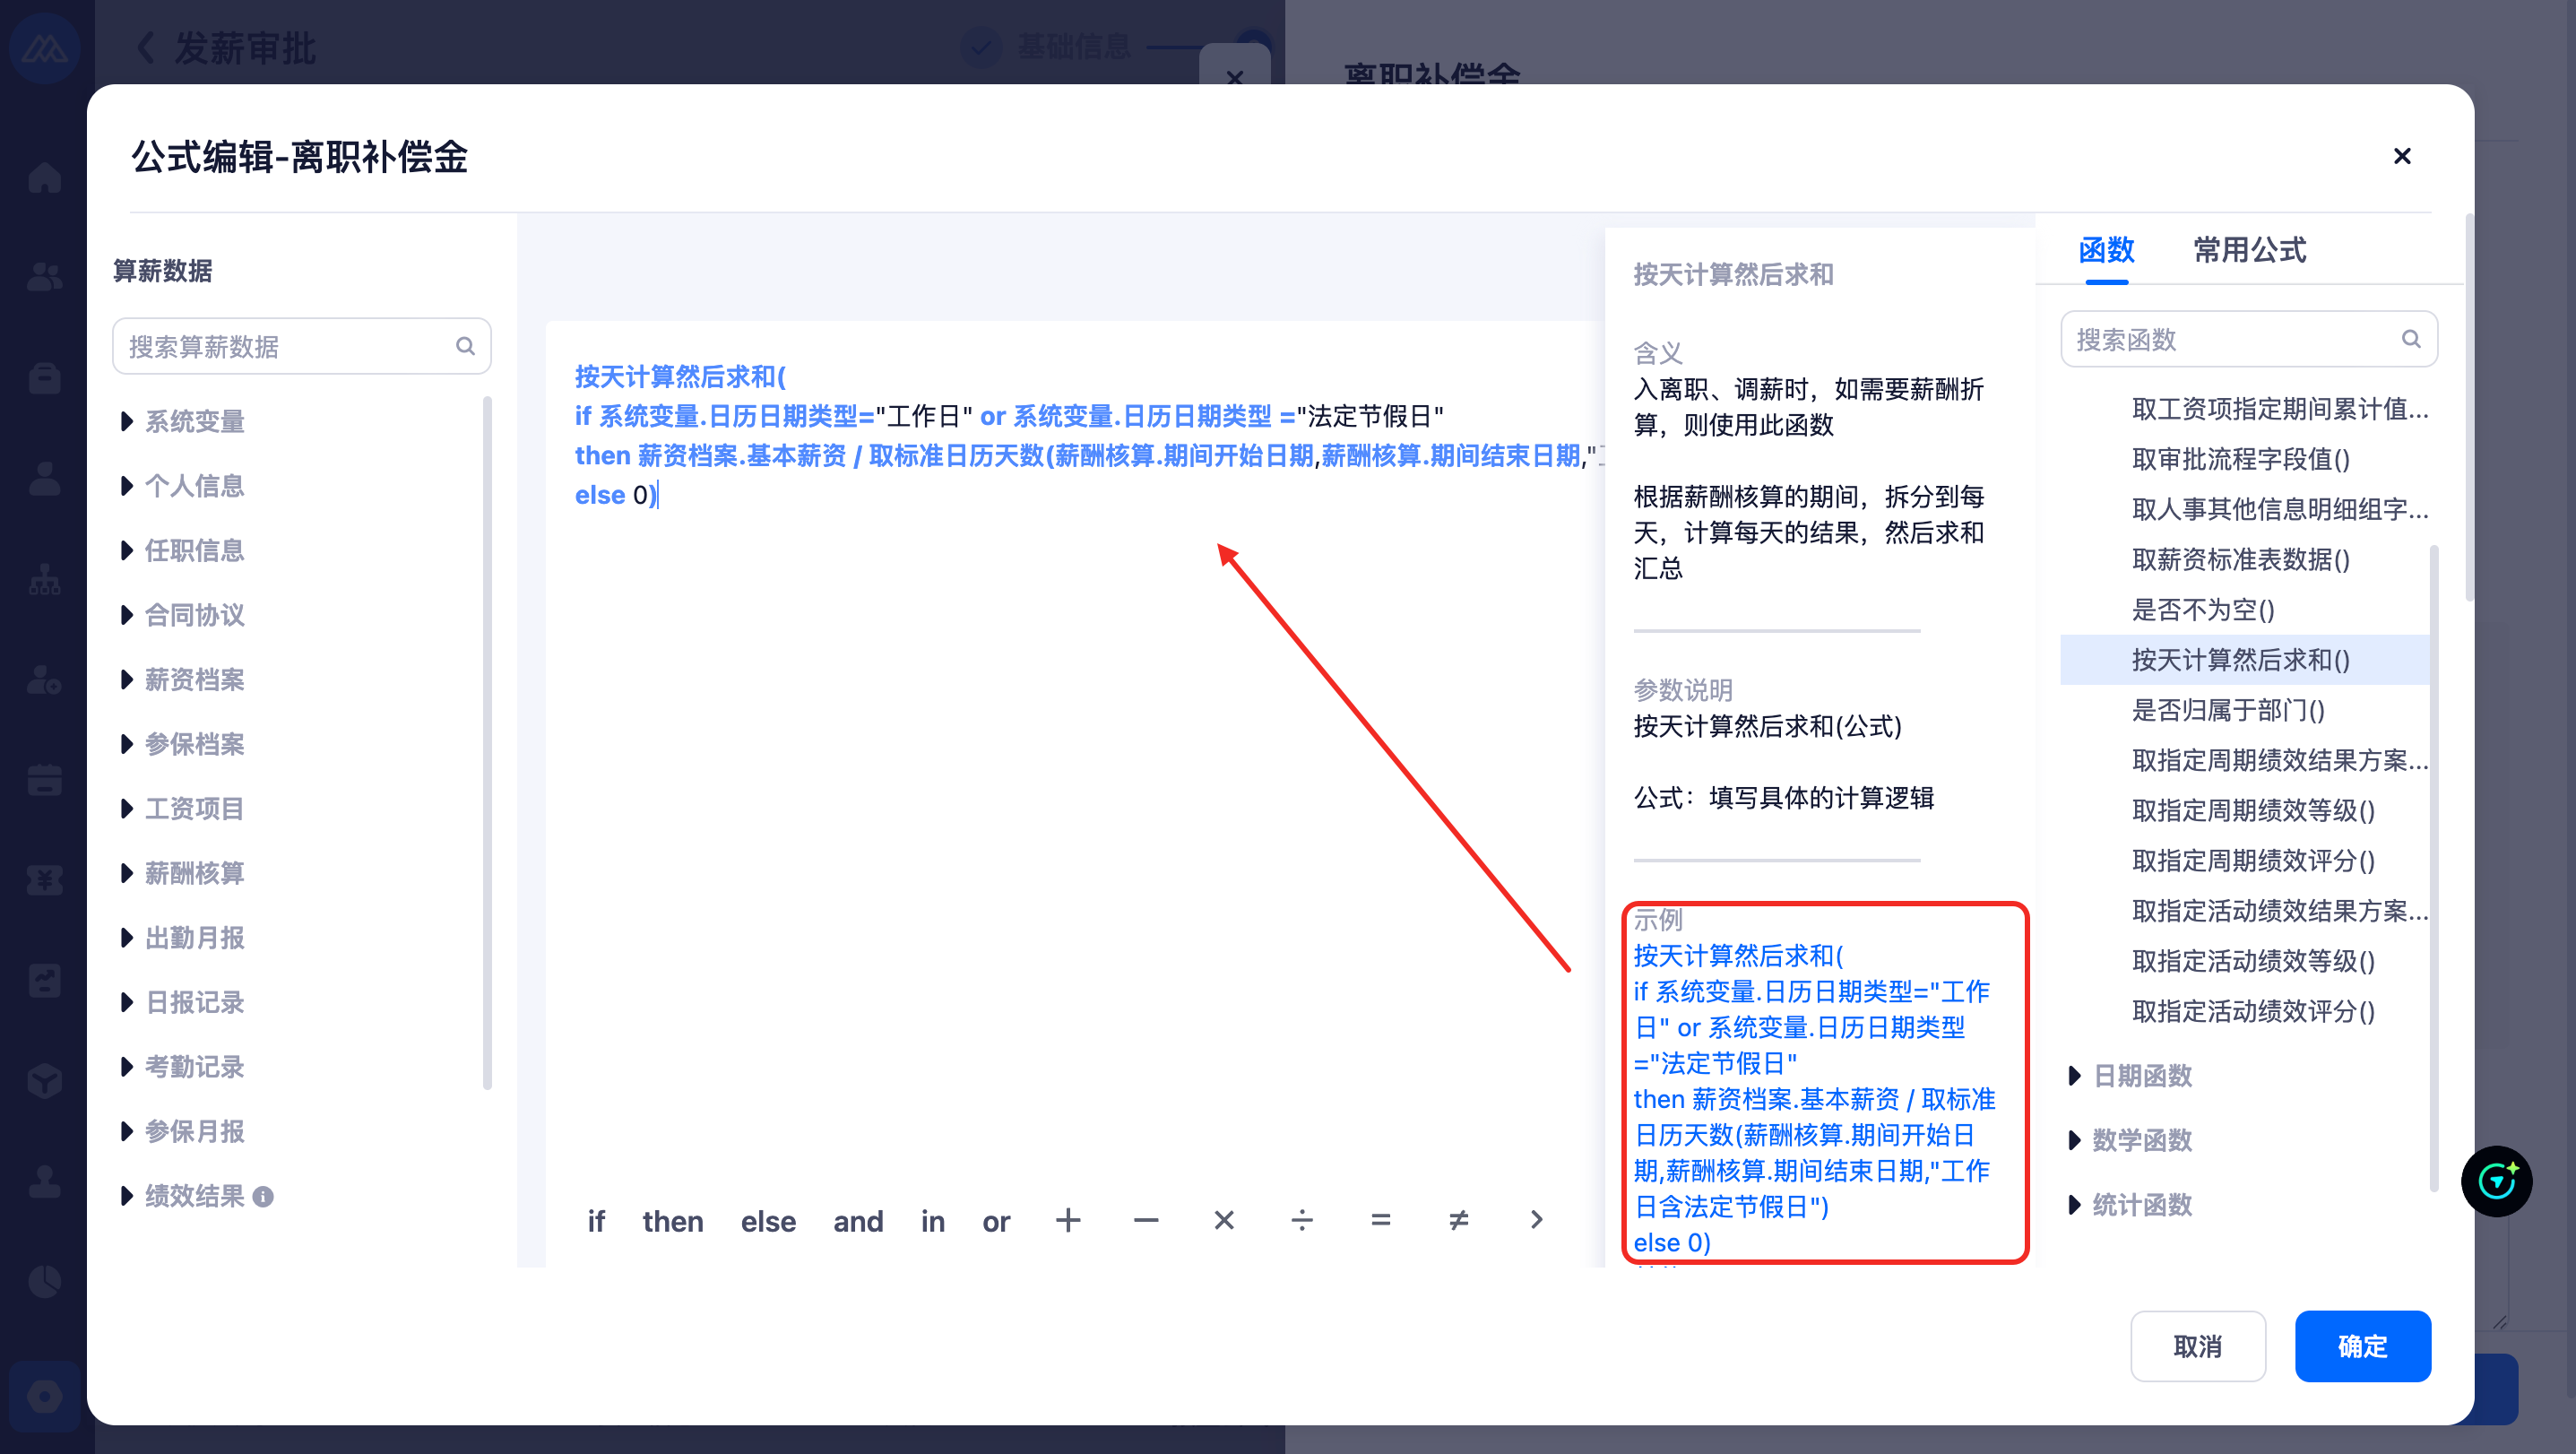
Task: Click the info icon next to 绩效结果
Action: tap(263, 1196)
